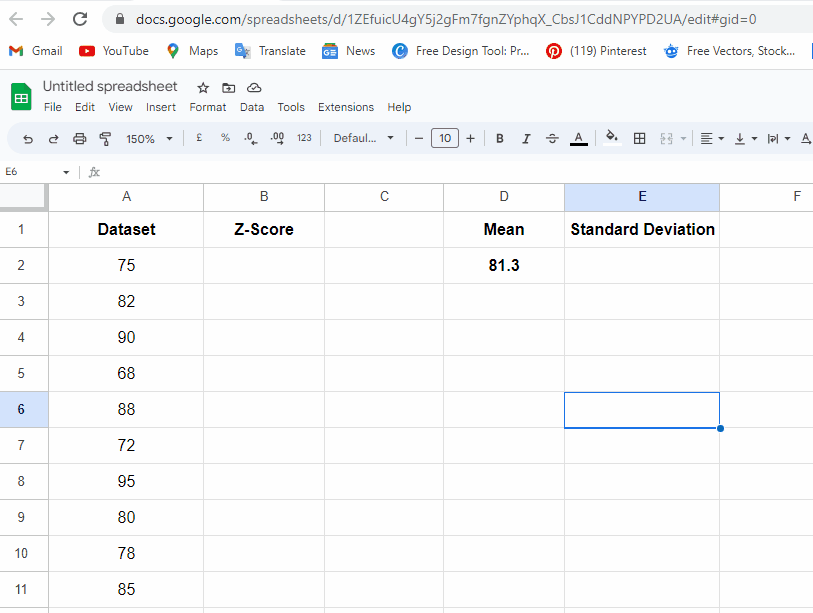Click the browser forward arrow
Screen dimensions: 813x613
pyautogui.click(x=48, y=19)
